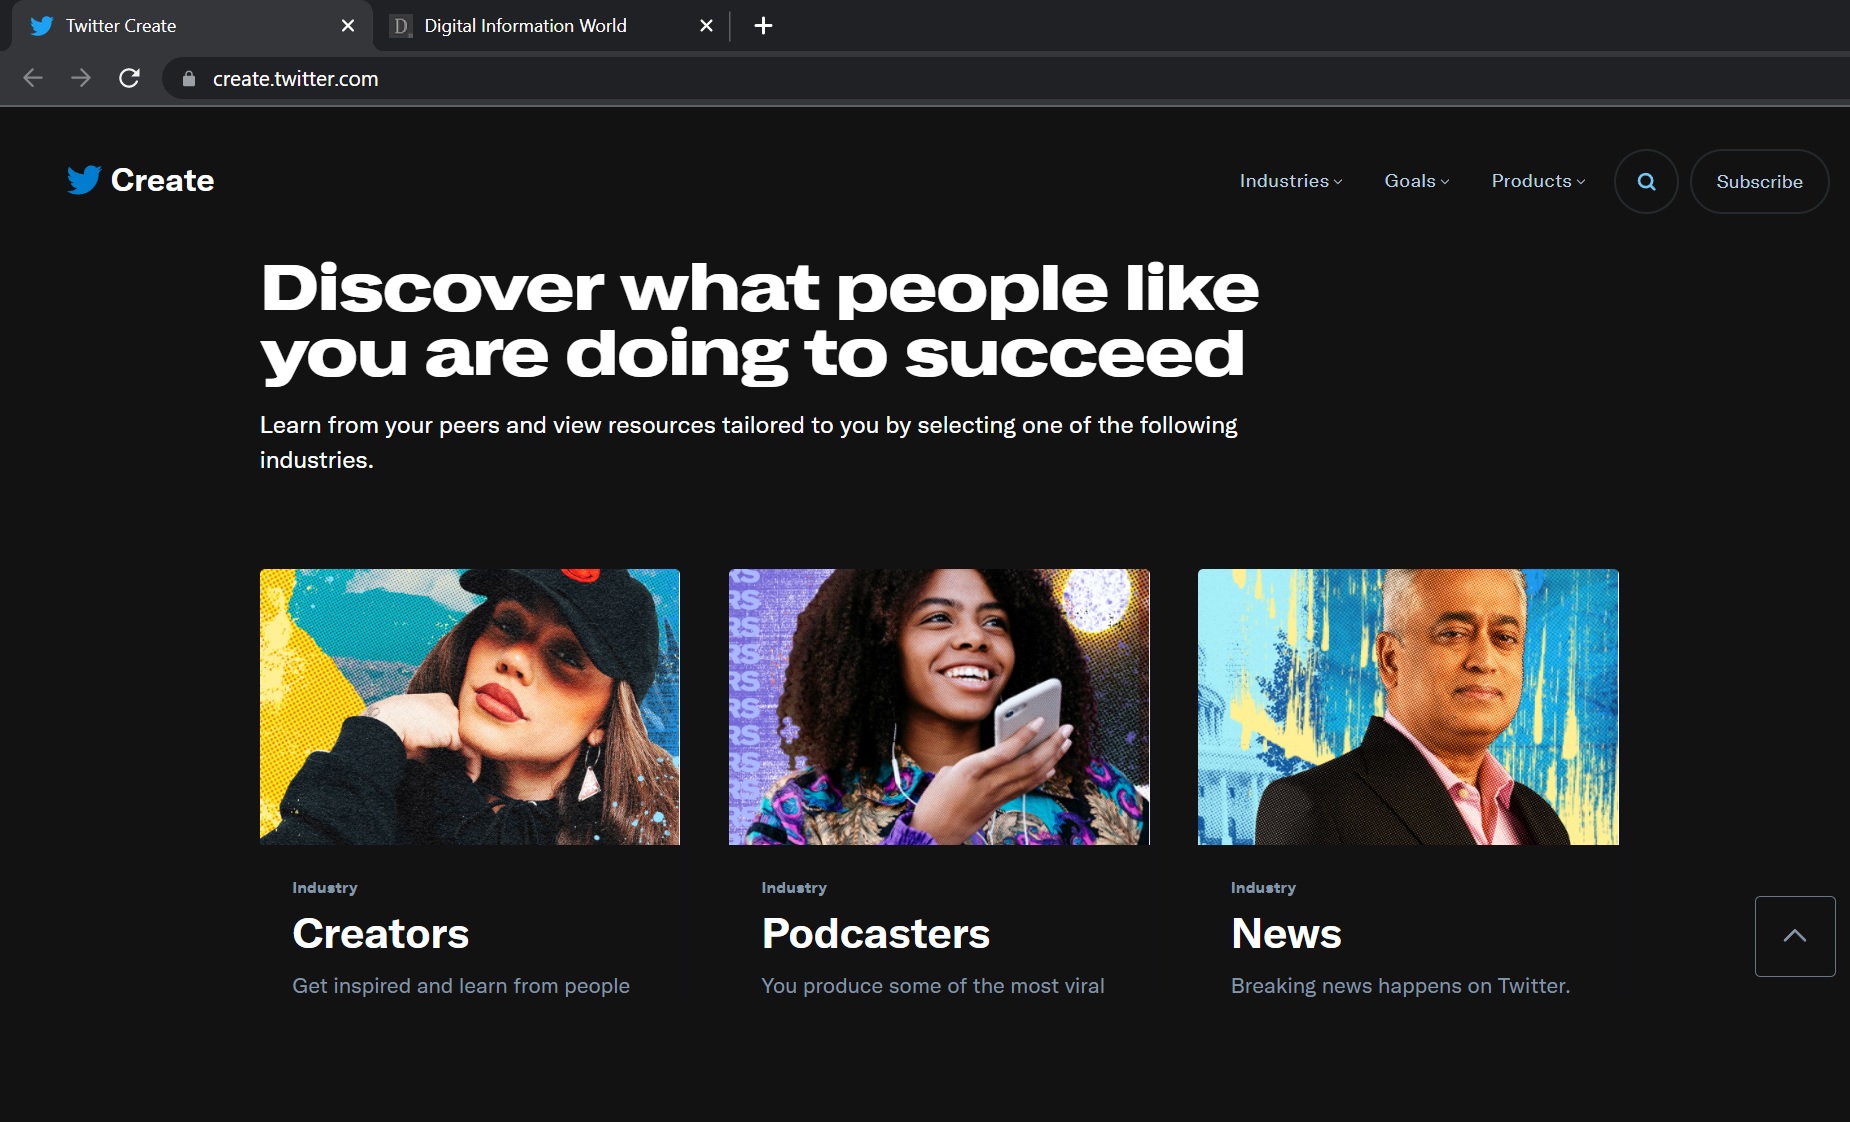Open the Podcasters industry heading link
This screenshot has height=1122, width=1850.
(875, 934)
